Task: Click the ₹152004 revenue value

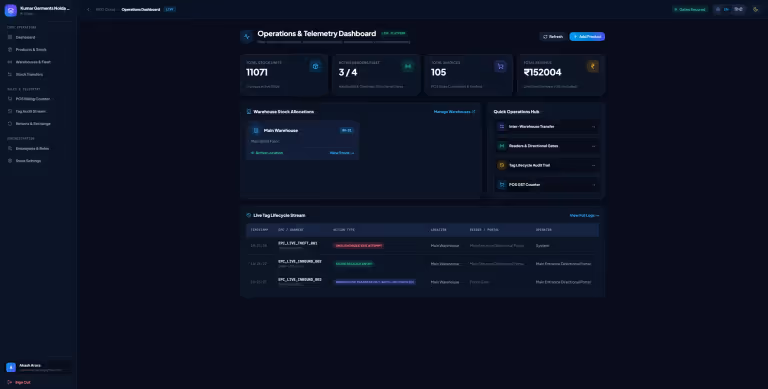Action: pos(542,73)
